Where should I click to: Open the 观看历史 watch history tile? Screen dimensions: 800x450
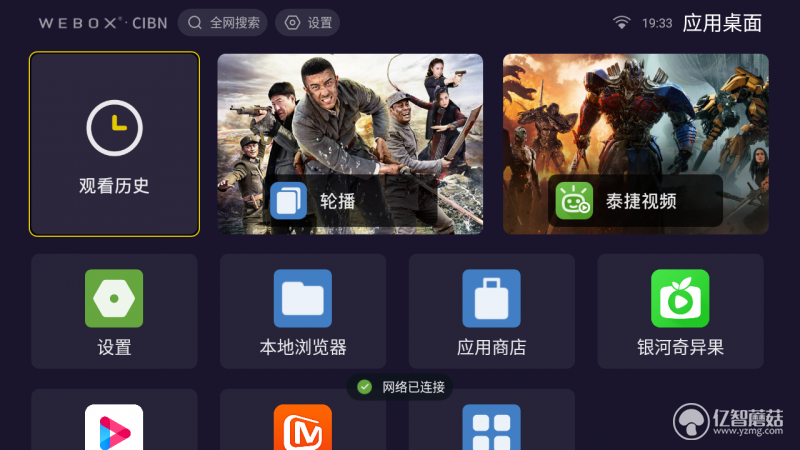[114, 144]
